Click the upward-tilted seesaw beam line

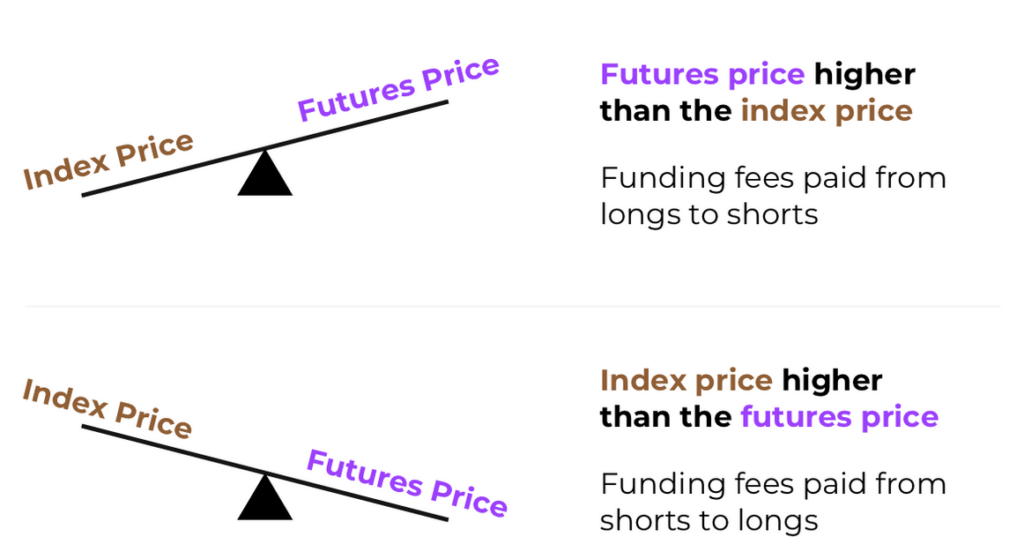click(264, 148)
